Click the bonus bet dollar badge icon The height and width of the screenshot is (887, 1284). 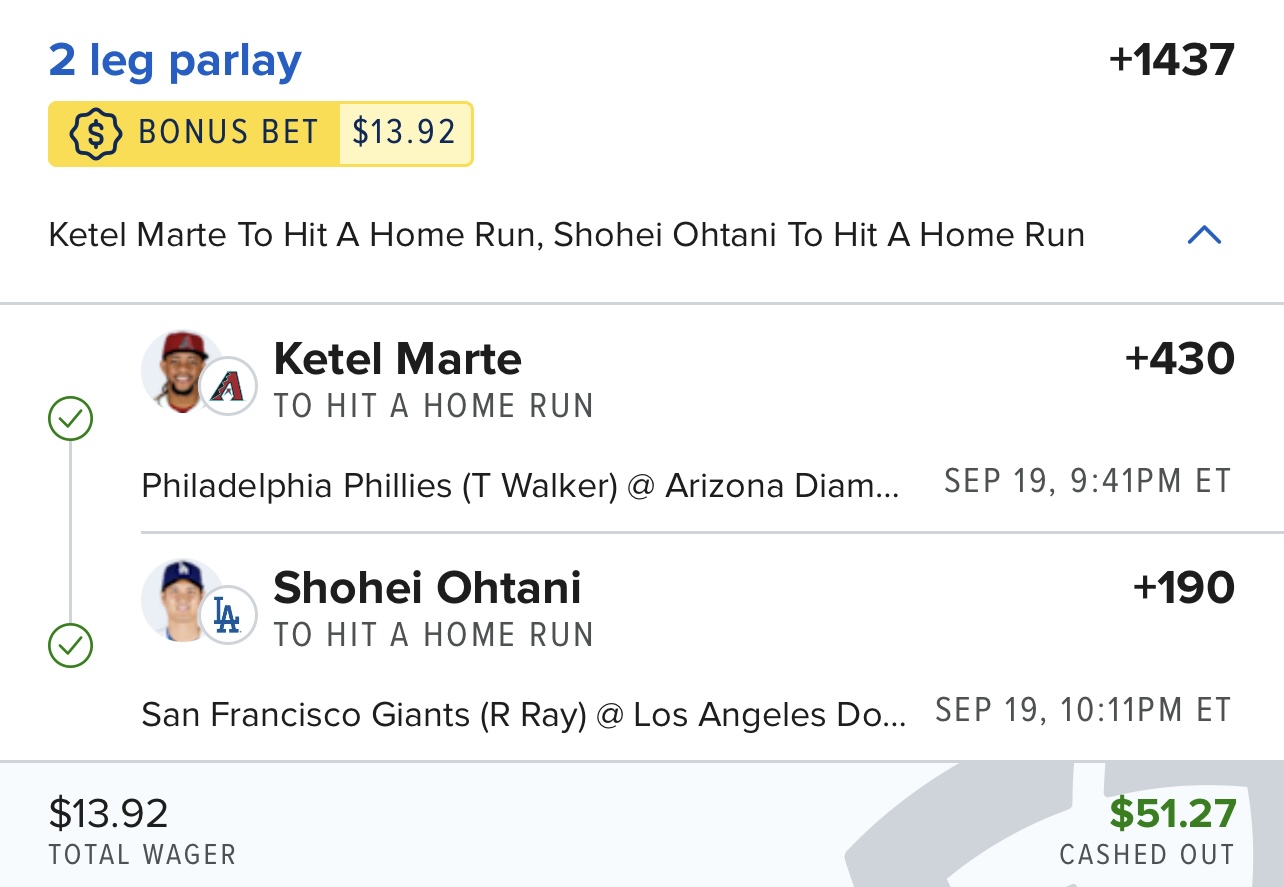[95, 133]
